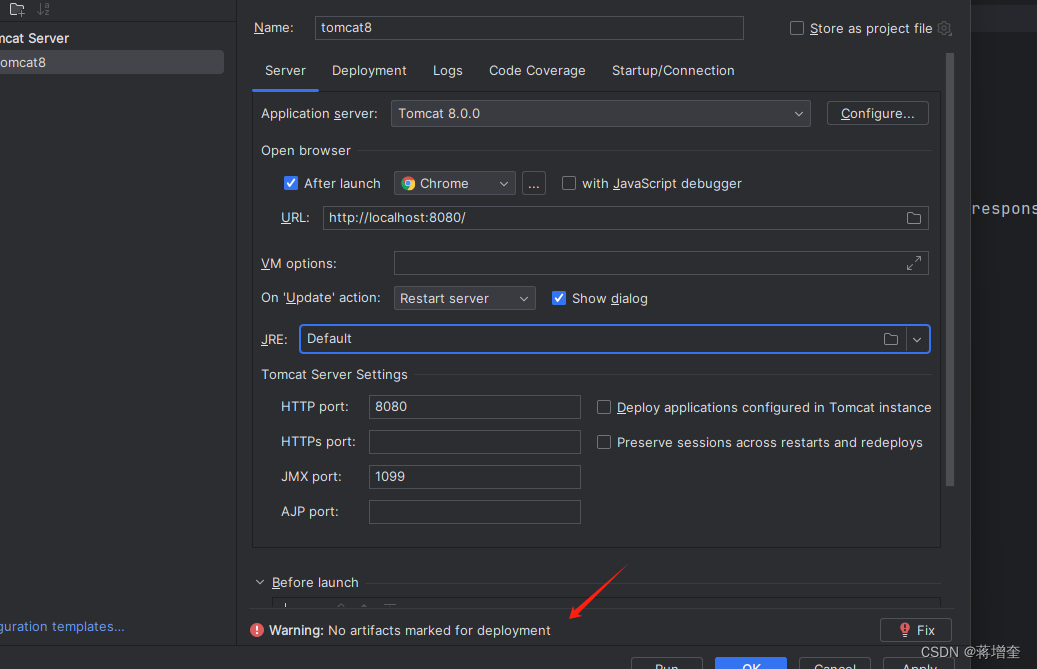Open the Application server dropdown
Image resolution: width=1037 pixels, height=669 pixels.
(601, 114)
